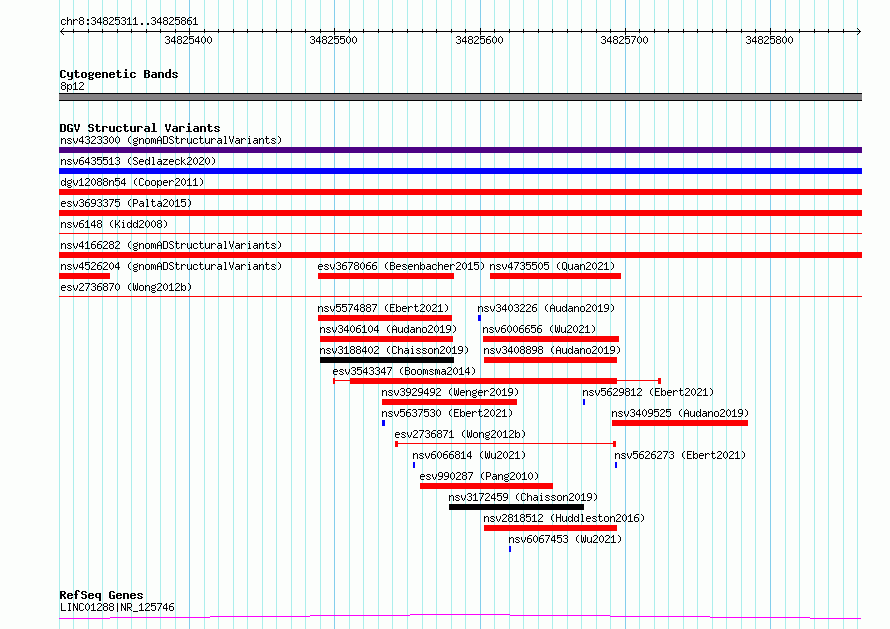The height and width of the screenshot is (629, 890).
Task: Select the nsv3929492 Wenger2019 label
Action: [450, 392]
